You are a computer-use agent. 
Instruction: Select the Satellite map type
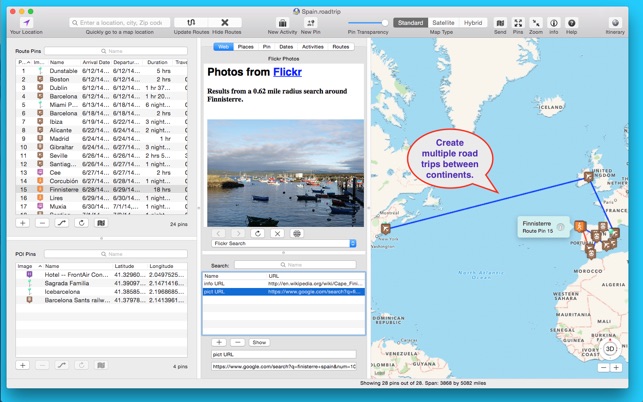pyautogui.click(x=443, y=23)
